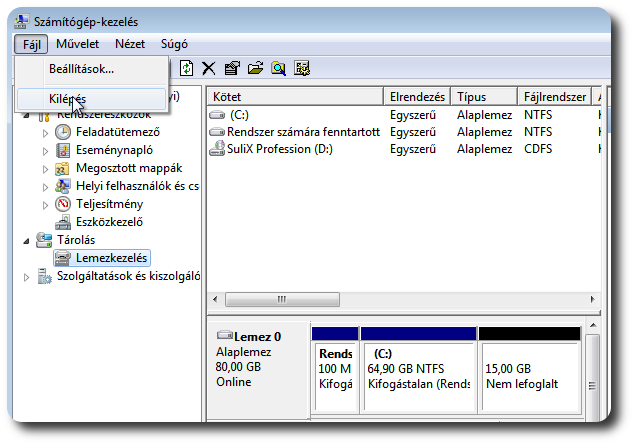Expand the Teljesítmény node

point(45,205)
